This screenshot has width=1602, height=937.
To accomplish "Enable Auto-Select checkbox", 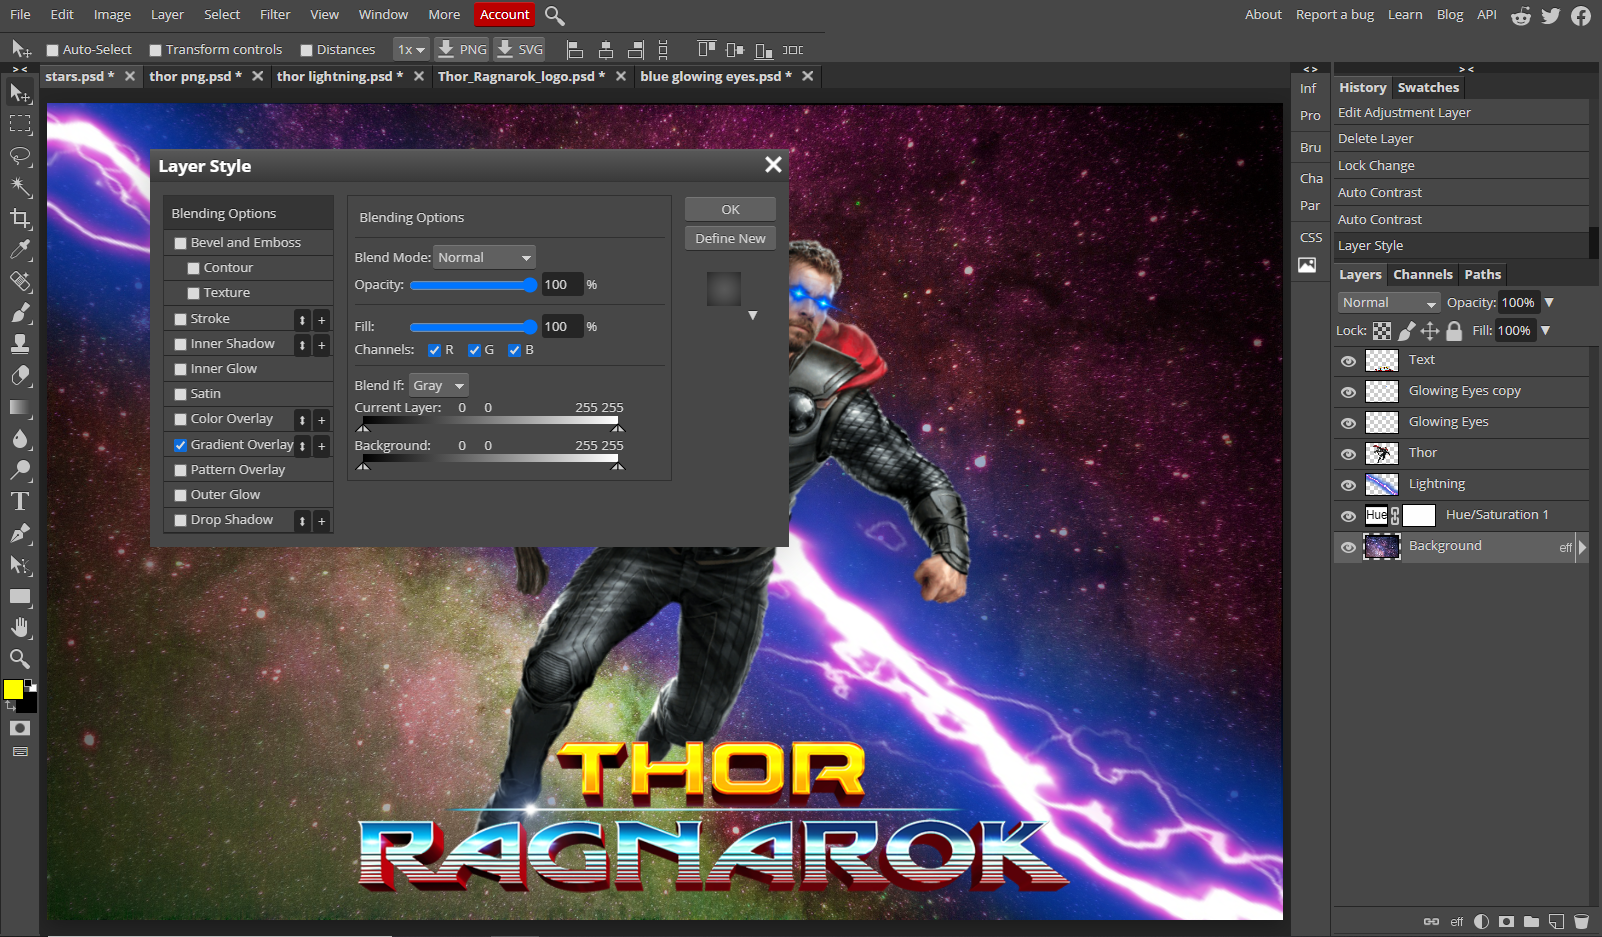I will pos(53,50).
